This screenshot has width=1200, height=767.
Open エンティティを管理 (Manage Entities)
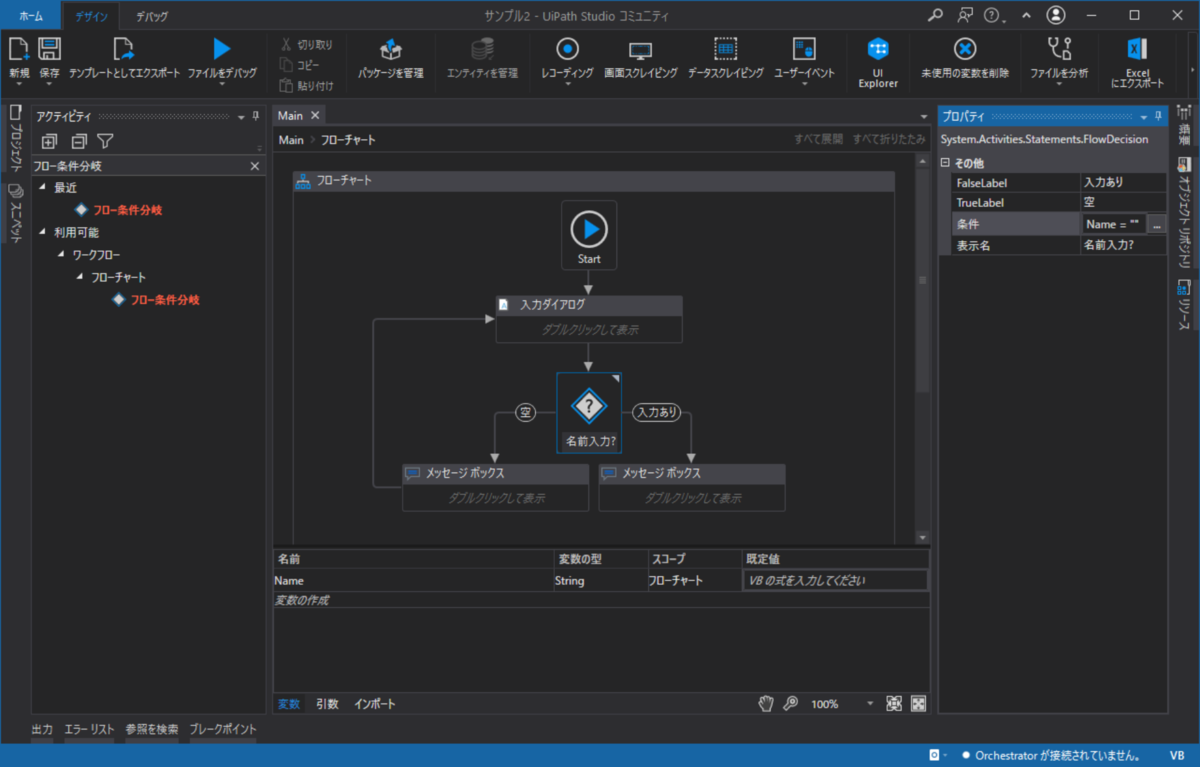click(x=482, y=58)
